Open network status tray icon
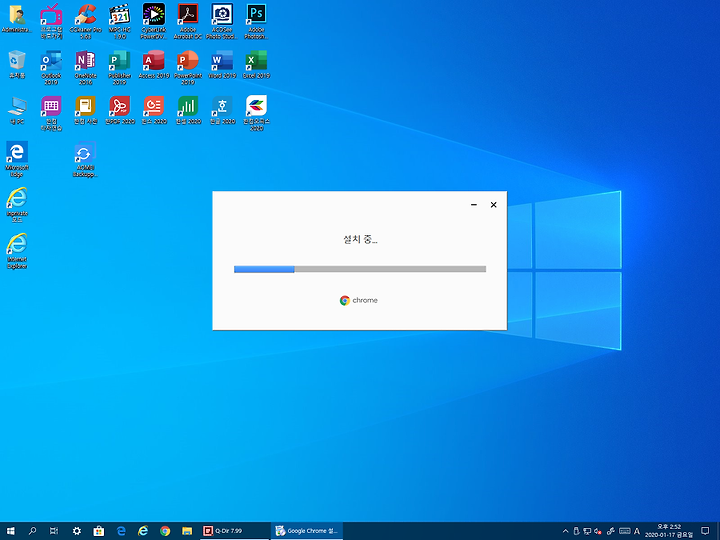The height and width of the screenshot is (540, 720). (x=587, y=531)
